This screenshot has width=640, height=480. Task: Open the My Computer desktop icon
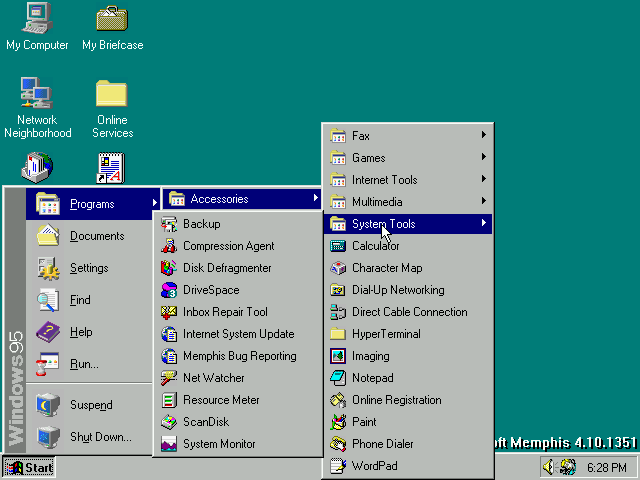tap(37, 27)
